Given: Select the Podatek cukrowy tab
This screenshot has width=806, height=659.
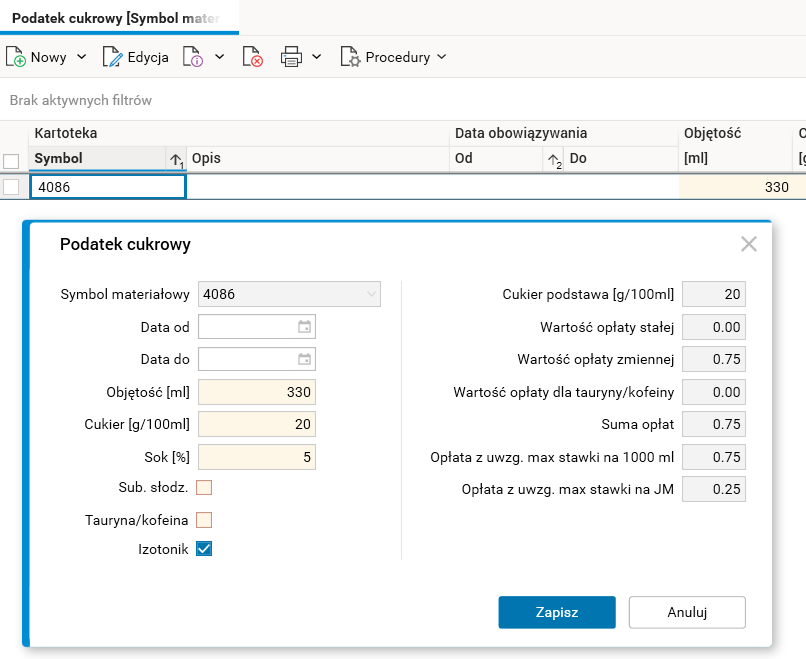Looking at the screenshot, I should 119,18.
